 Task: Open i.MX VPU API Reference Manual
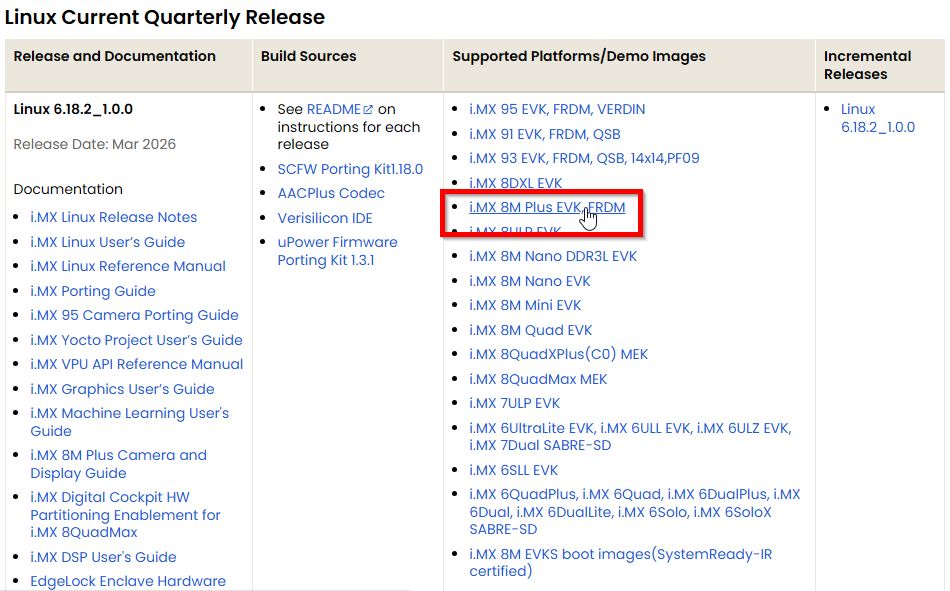[136, 364]
